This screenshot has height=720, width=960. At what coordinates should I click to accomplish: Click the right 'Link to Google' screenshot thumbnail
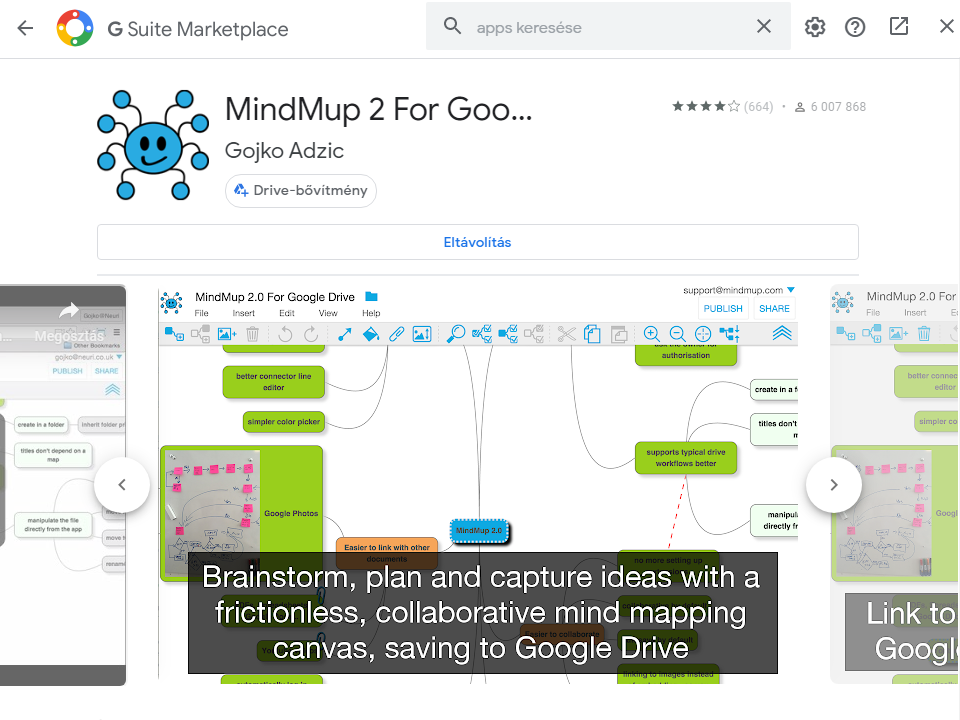[895, 484]
